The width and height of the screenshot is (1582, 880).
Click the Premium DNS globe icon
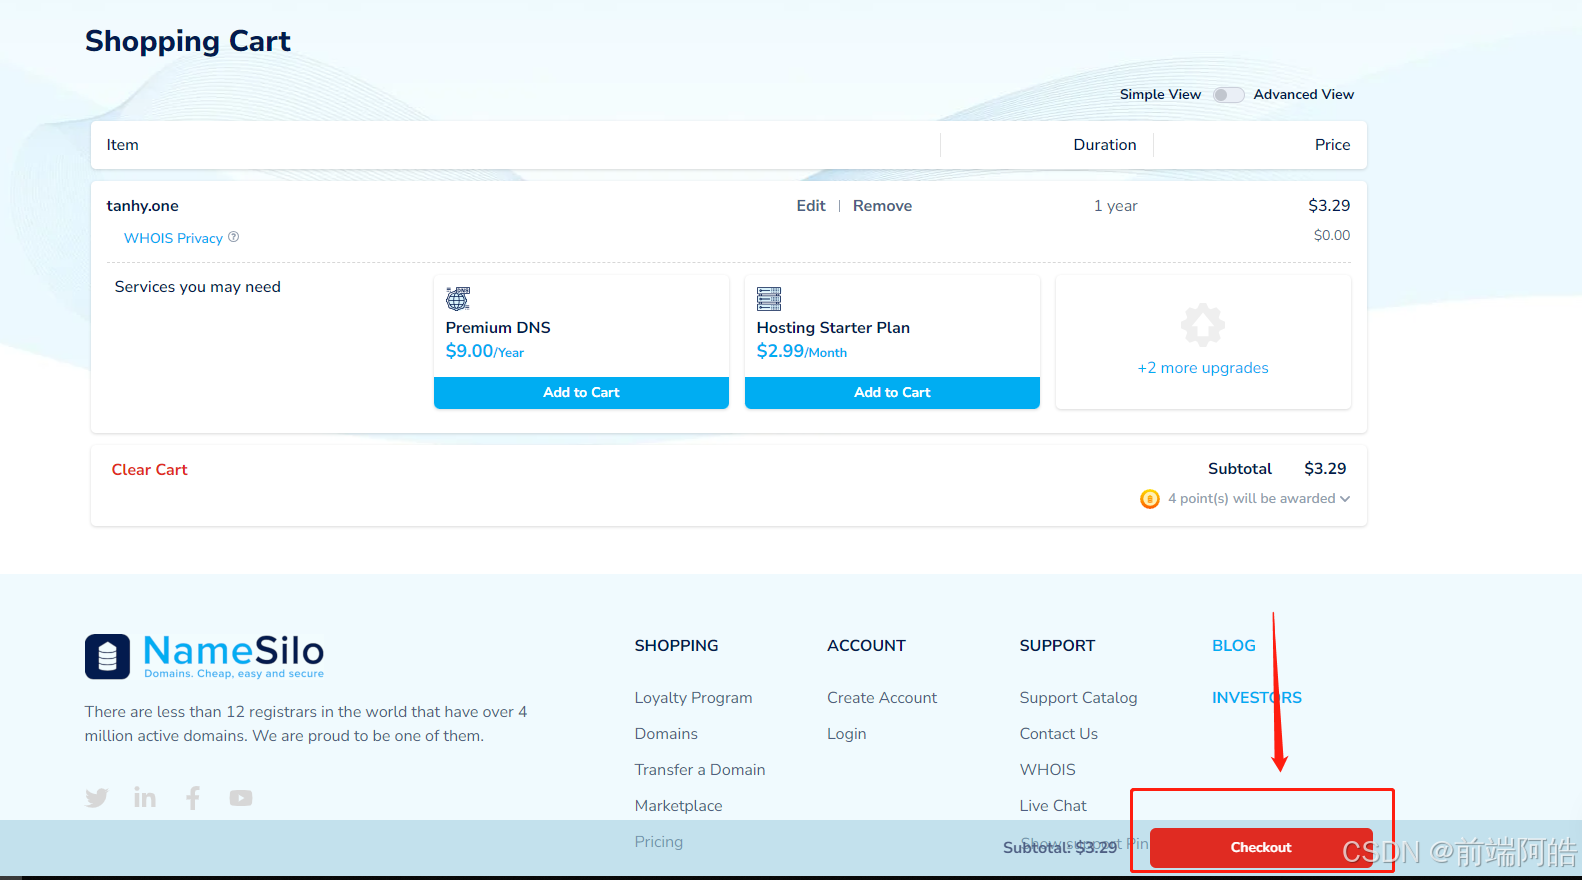[458, 298]
